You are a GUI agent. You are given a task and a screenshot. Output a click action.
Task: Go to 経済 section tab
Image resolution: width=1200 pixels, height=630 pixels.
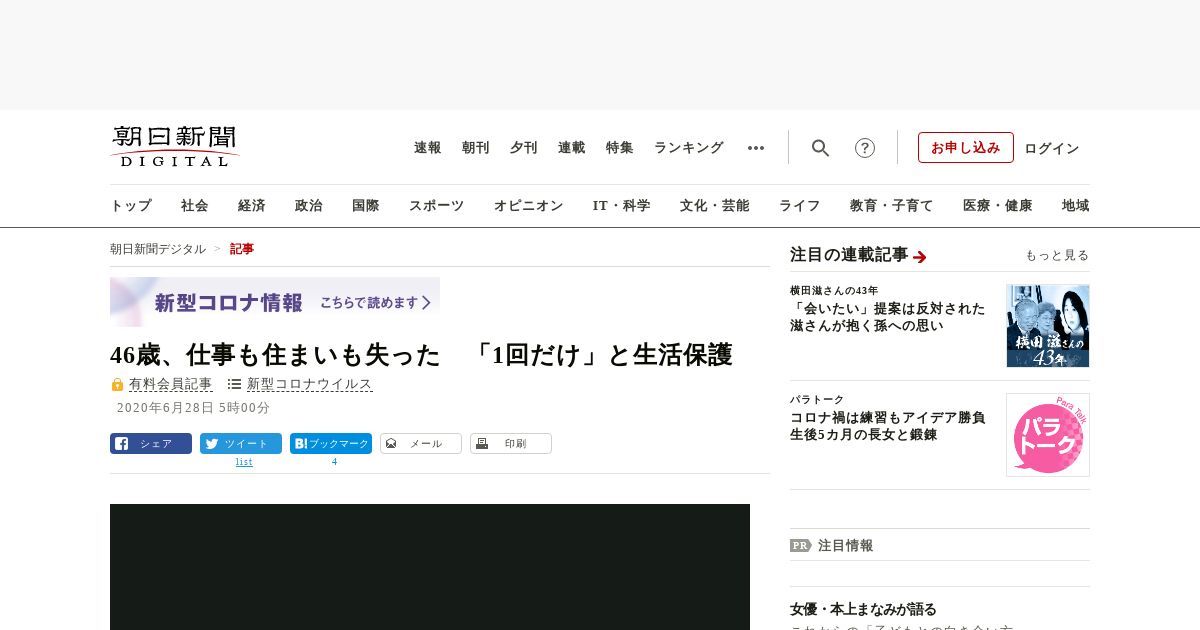coord(252,206)
